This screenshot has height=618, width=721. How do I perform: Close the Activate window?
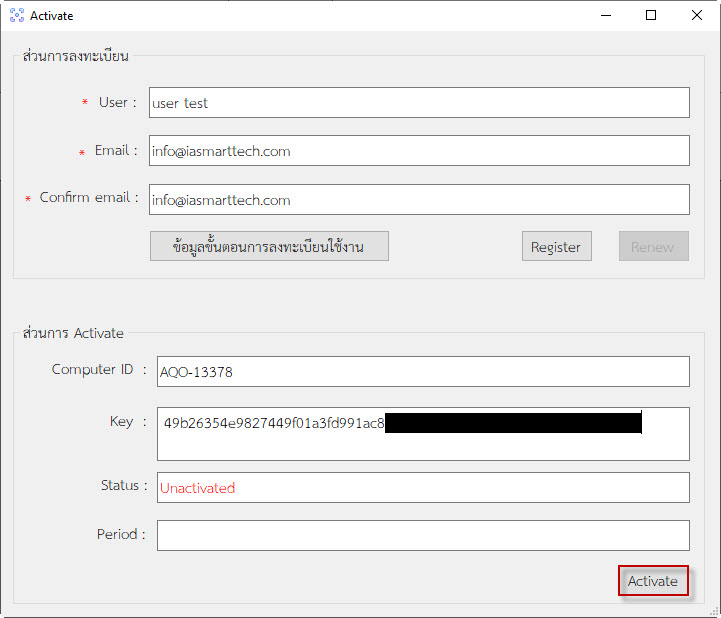click(x=696, y=15)
